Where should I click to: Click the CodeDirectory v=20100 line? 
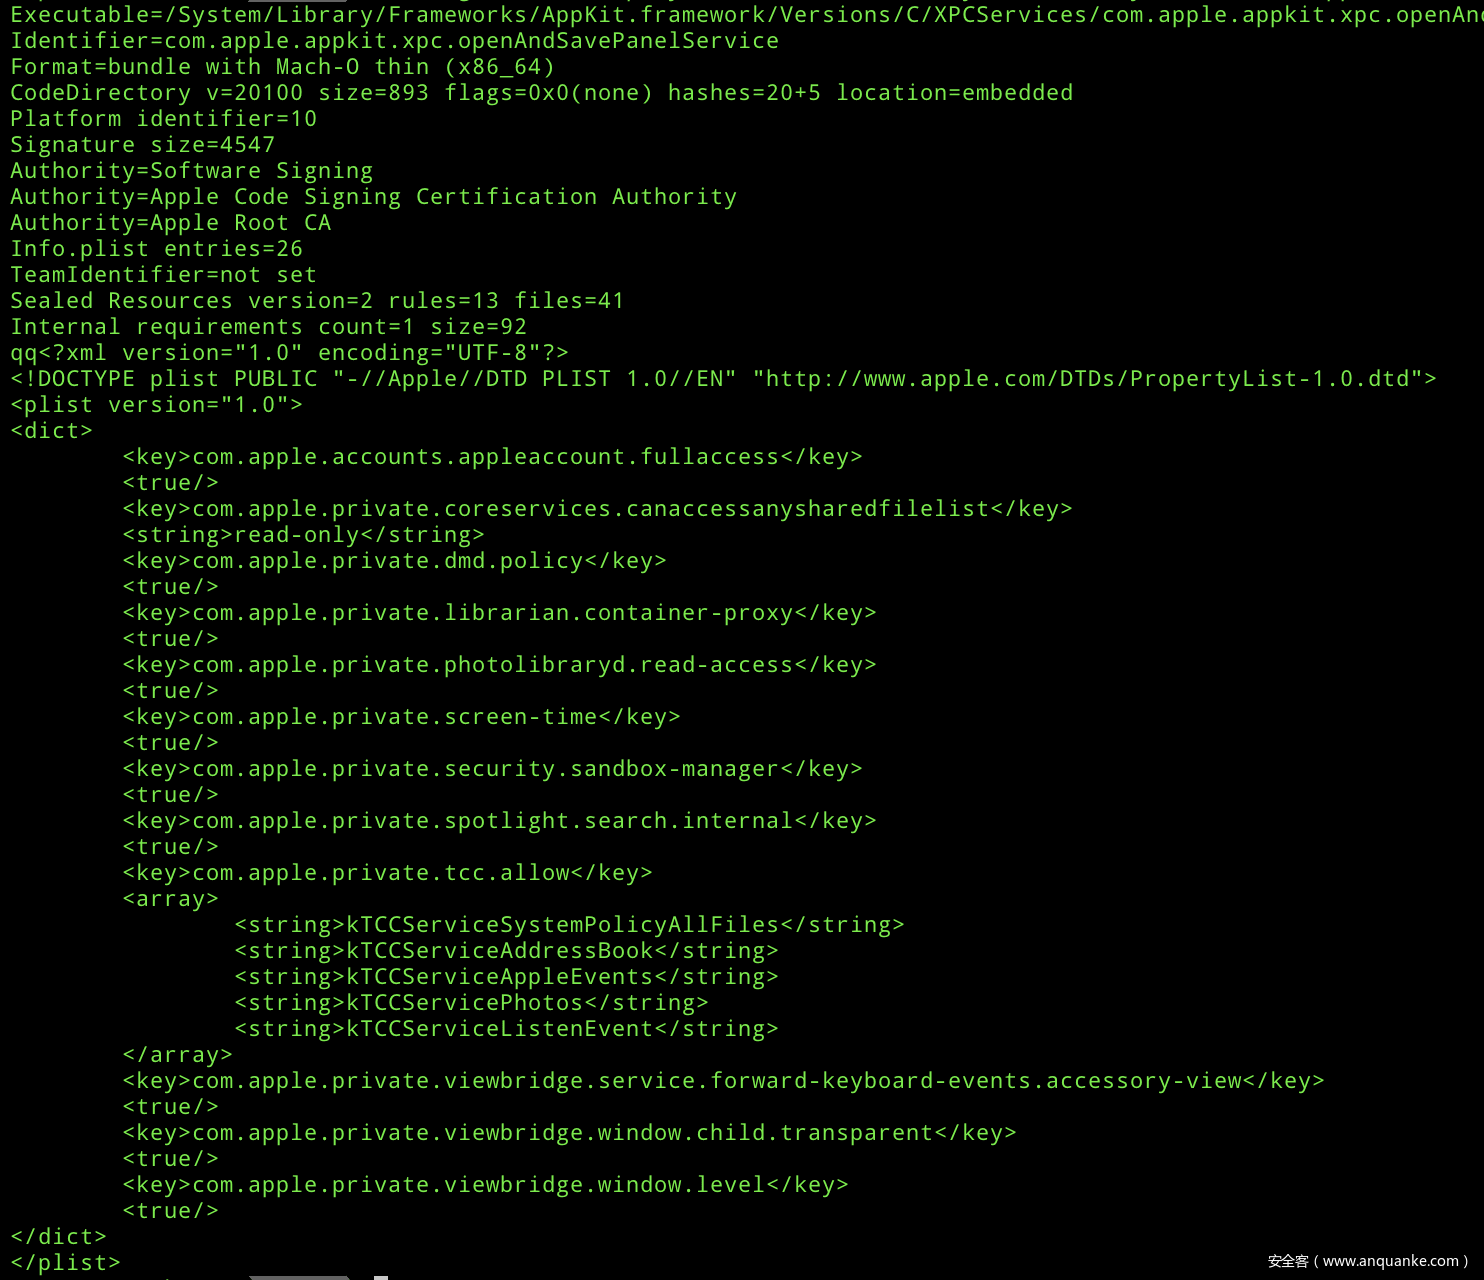(541, 93)
